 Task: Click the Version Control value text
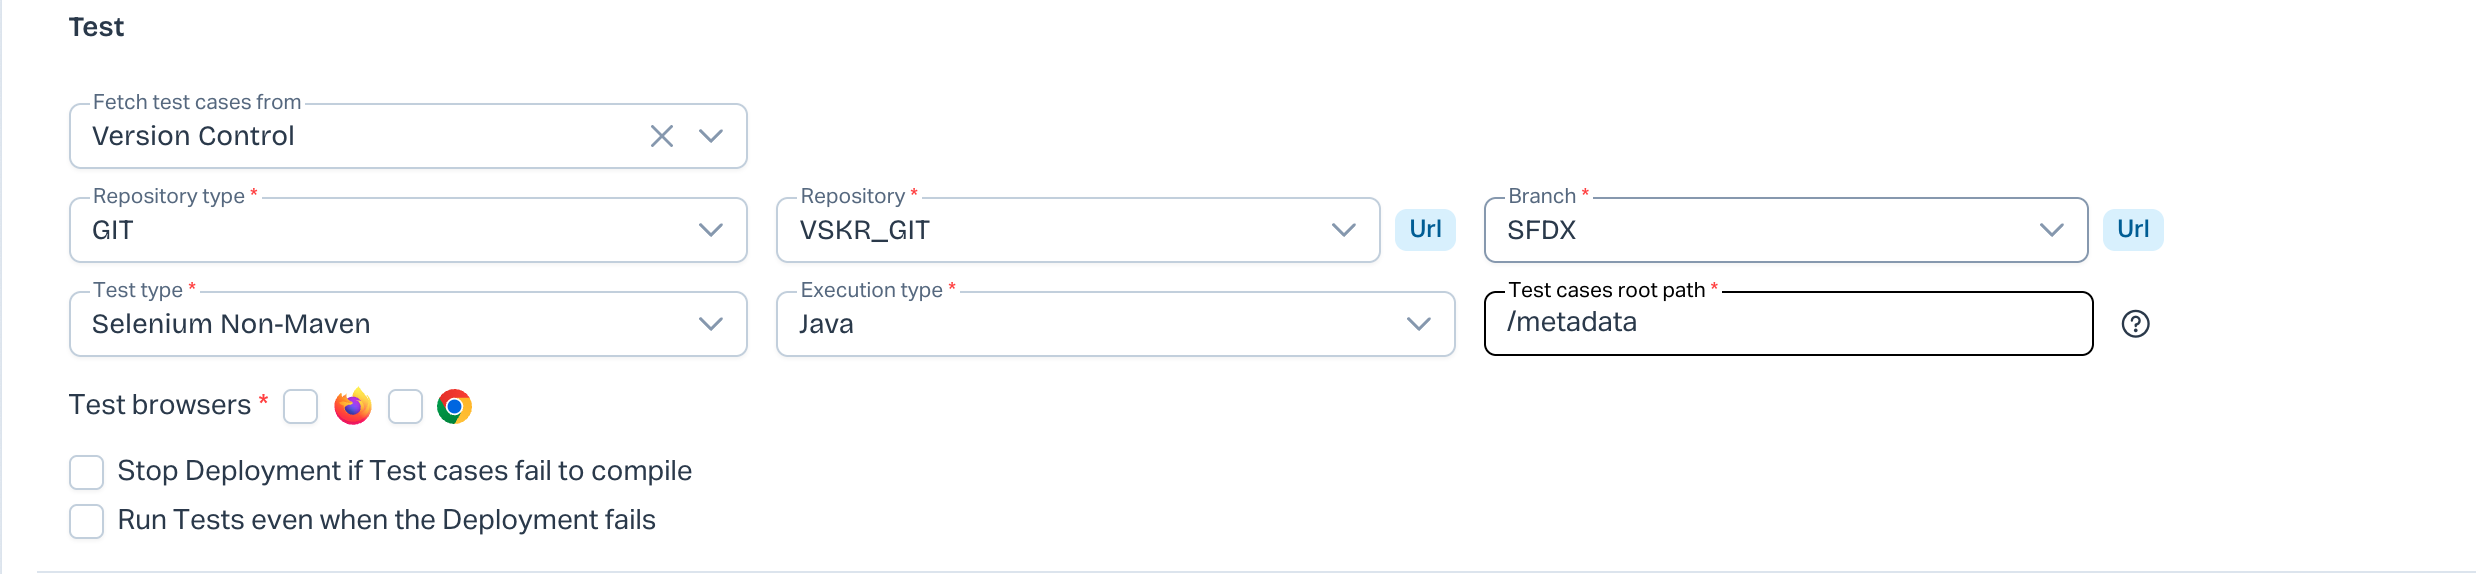click(x=193, y=136)
